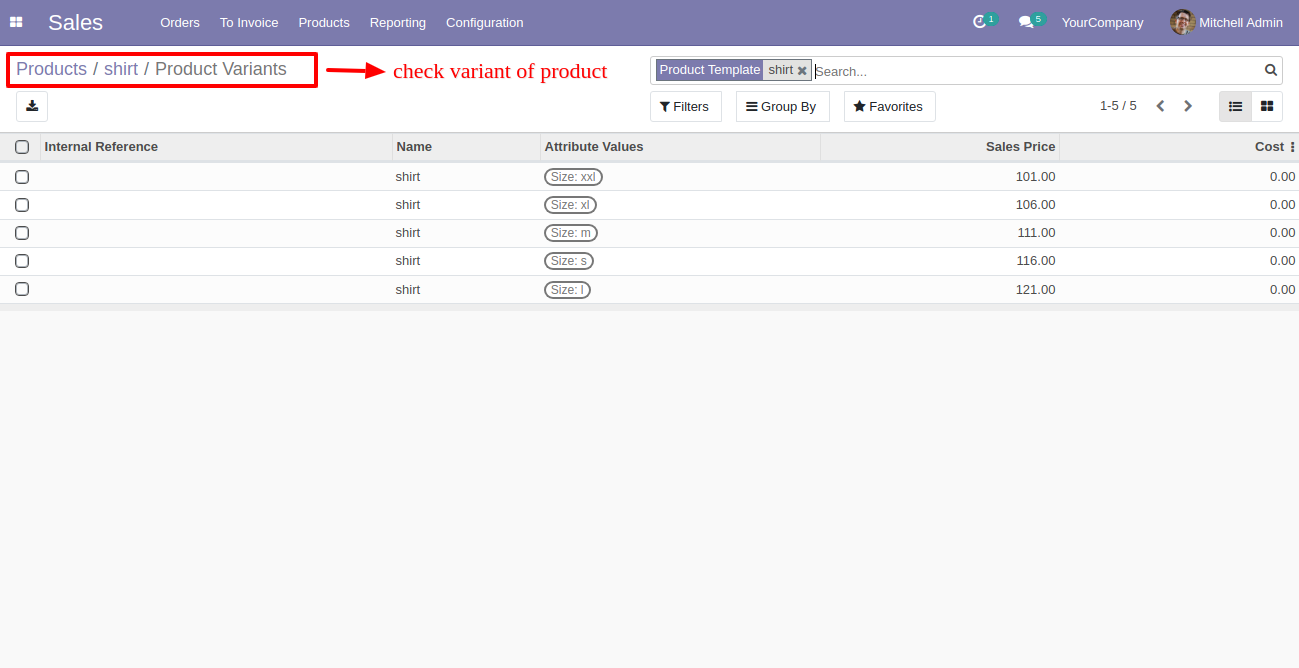The image size is (1299, 668).
Task: Open the Filters dropdown
Action: point(686,107)
